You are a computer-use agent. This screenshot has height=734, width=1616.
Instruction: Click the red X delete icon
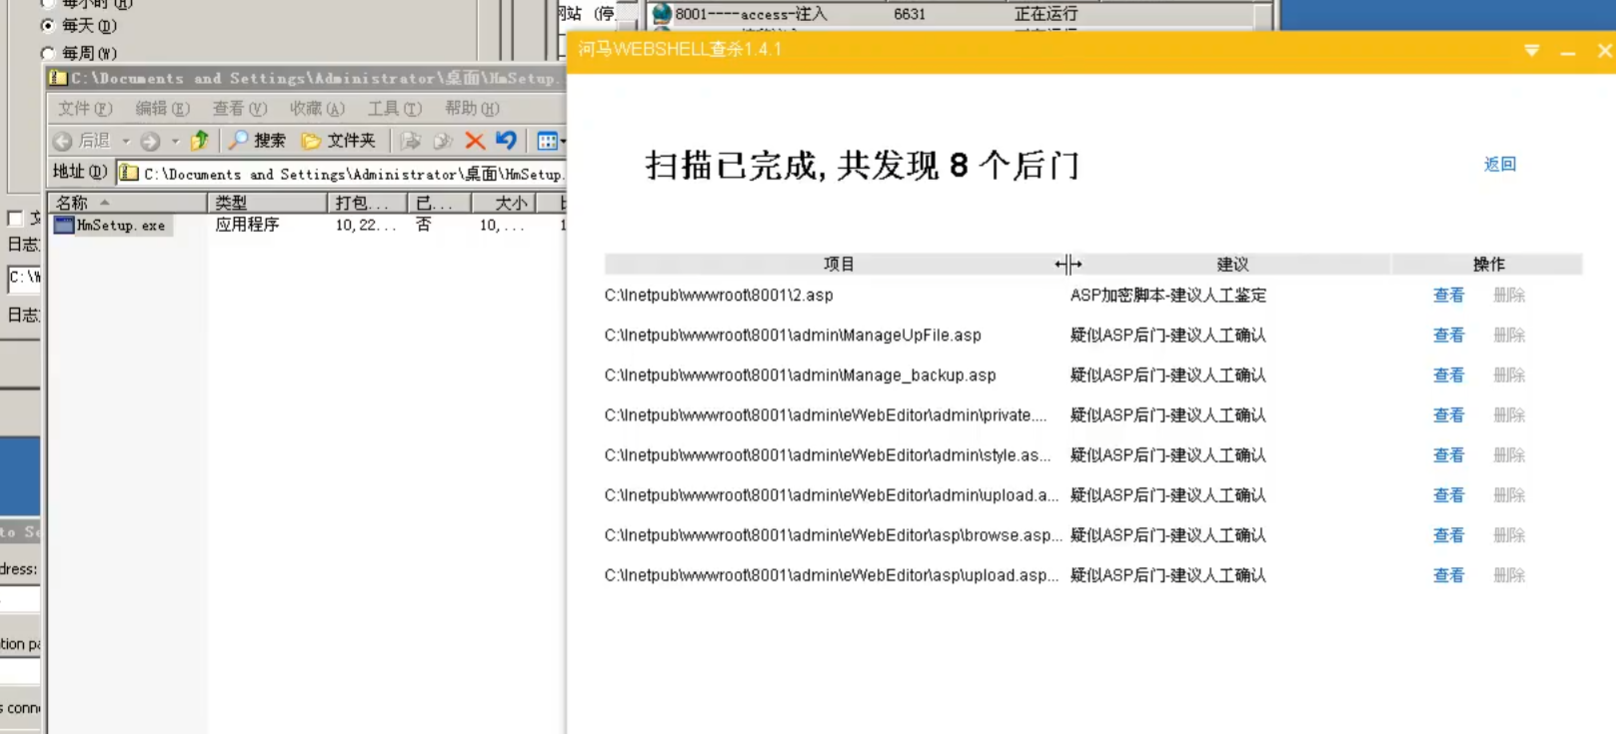click(x=475, y=141)
